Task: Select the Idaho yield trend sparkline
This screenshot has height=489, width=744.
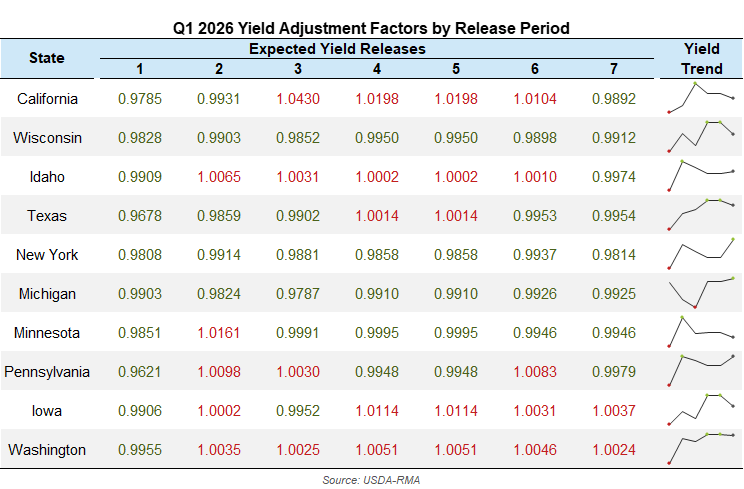Action: (x=701, y=176)
